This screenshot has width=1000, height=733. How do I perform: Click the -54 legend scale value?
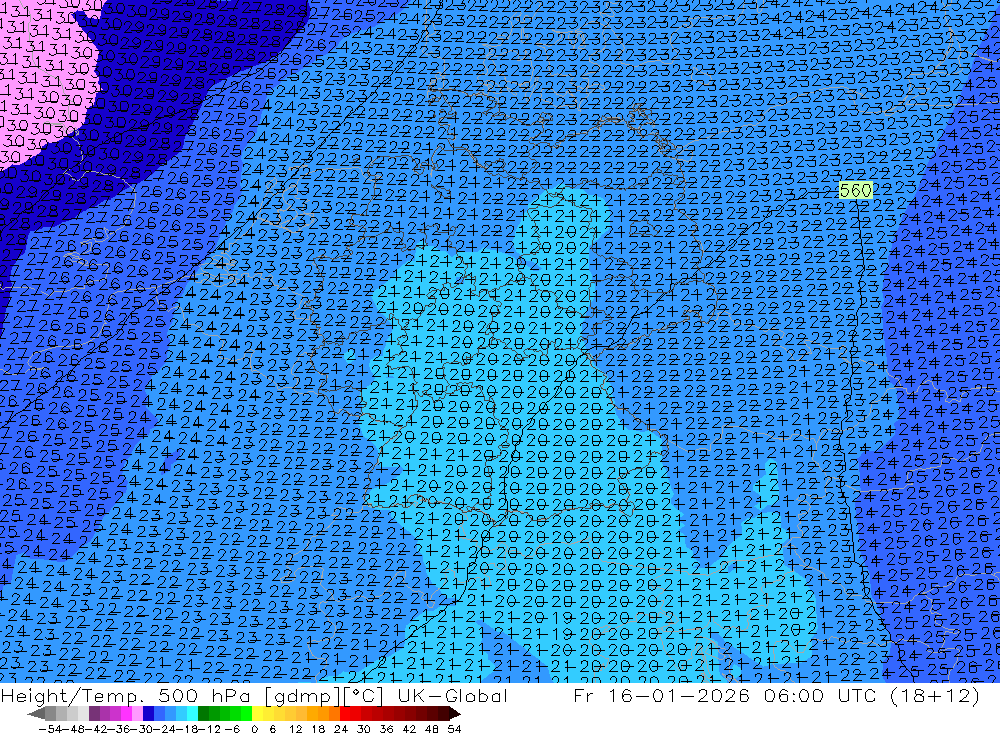click(x=50, y=729)
